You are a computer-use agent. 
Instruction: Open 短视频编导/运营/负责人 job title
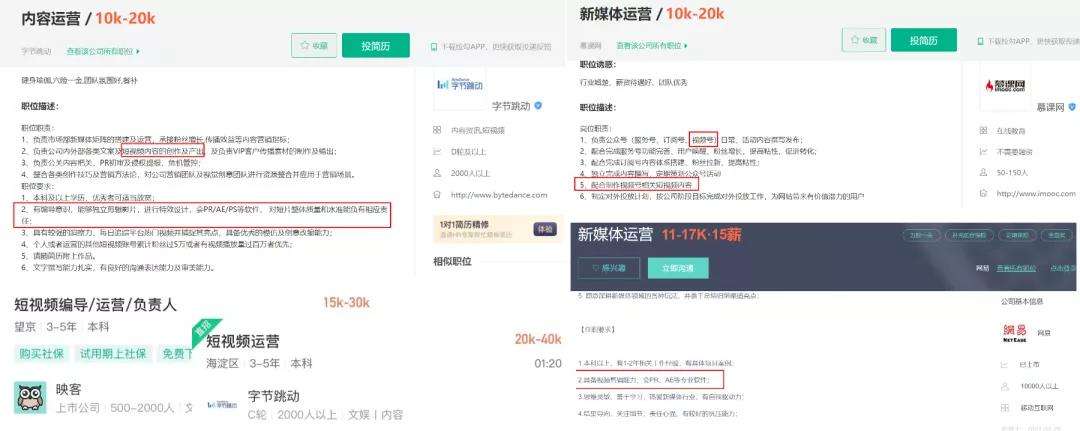point(96,304)
